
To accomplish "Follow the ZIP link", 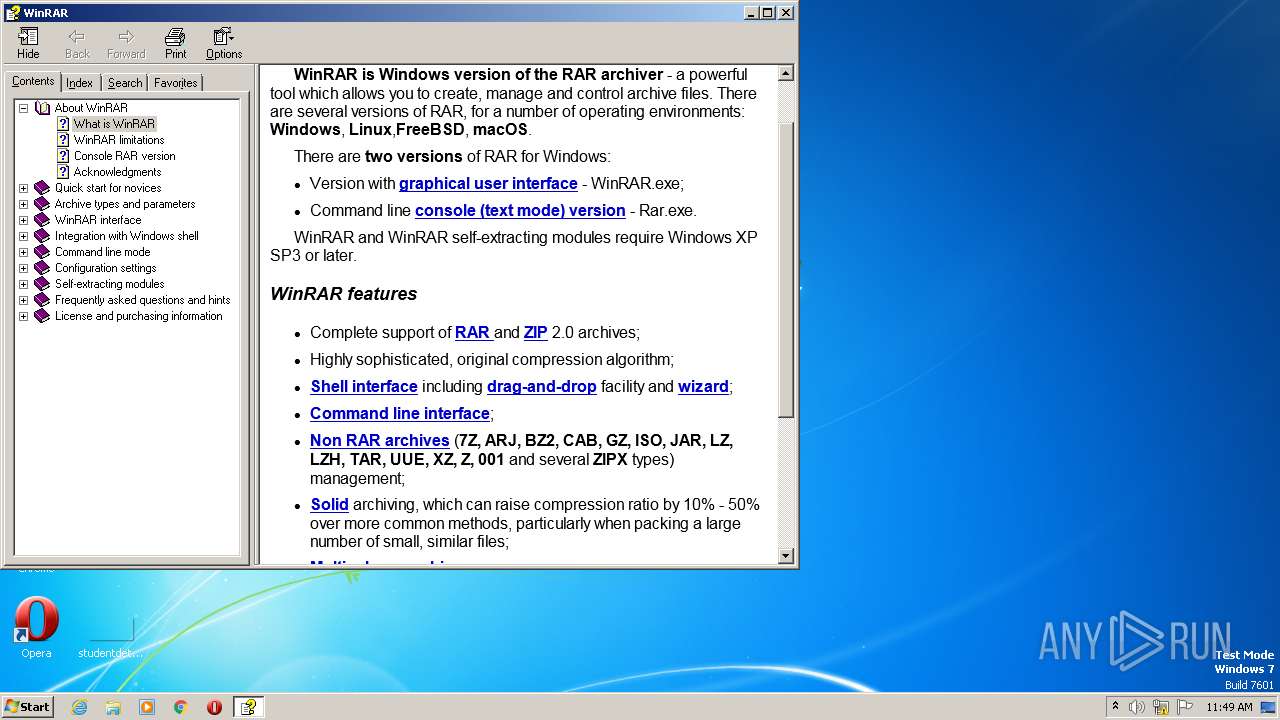I will coord(536,333).
